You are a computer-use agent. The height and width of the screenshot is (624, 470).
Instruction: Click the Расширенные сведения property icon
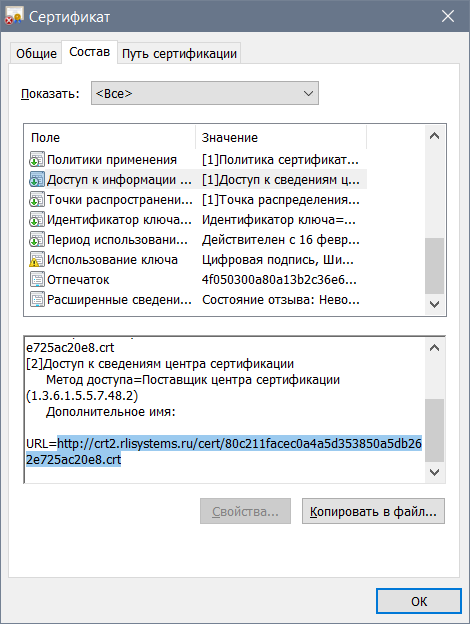pyautogui.click(x=37, y=299)
